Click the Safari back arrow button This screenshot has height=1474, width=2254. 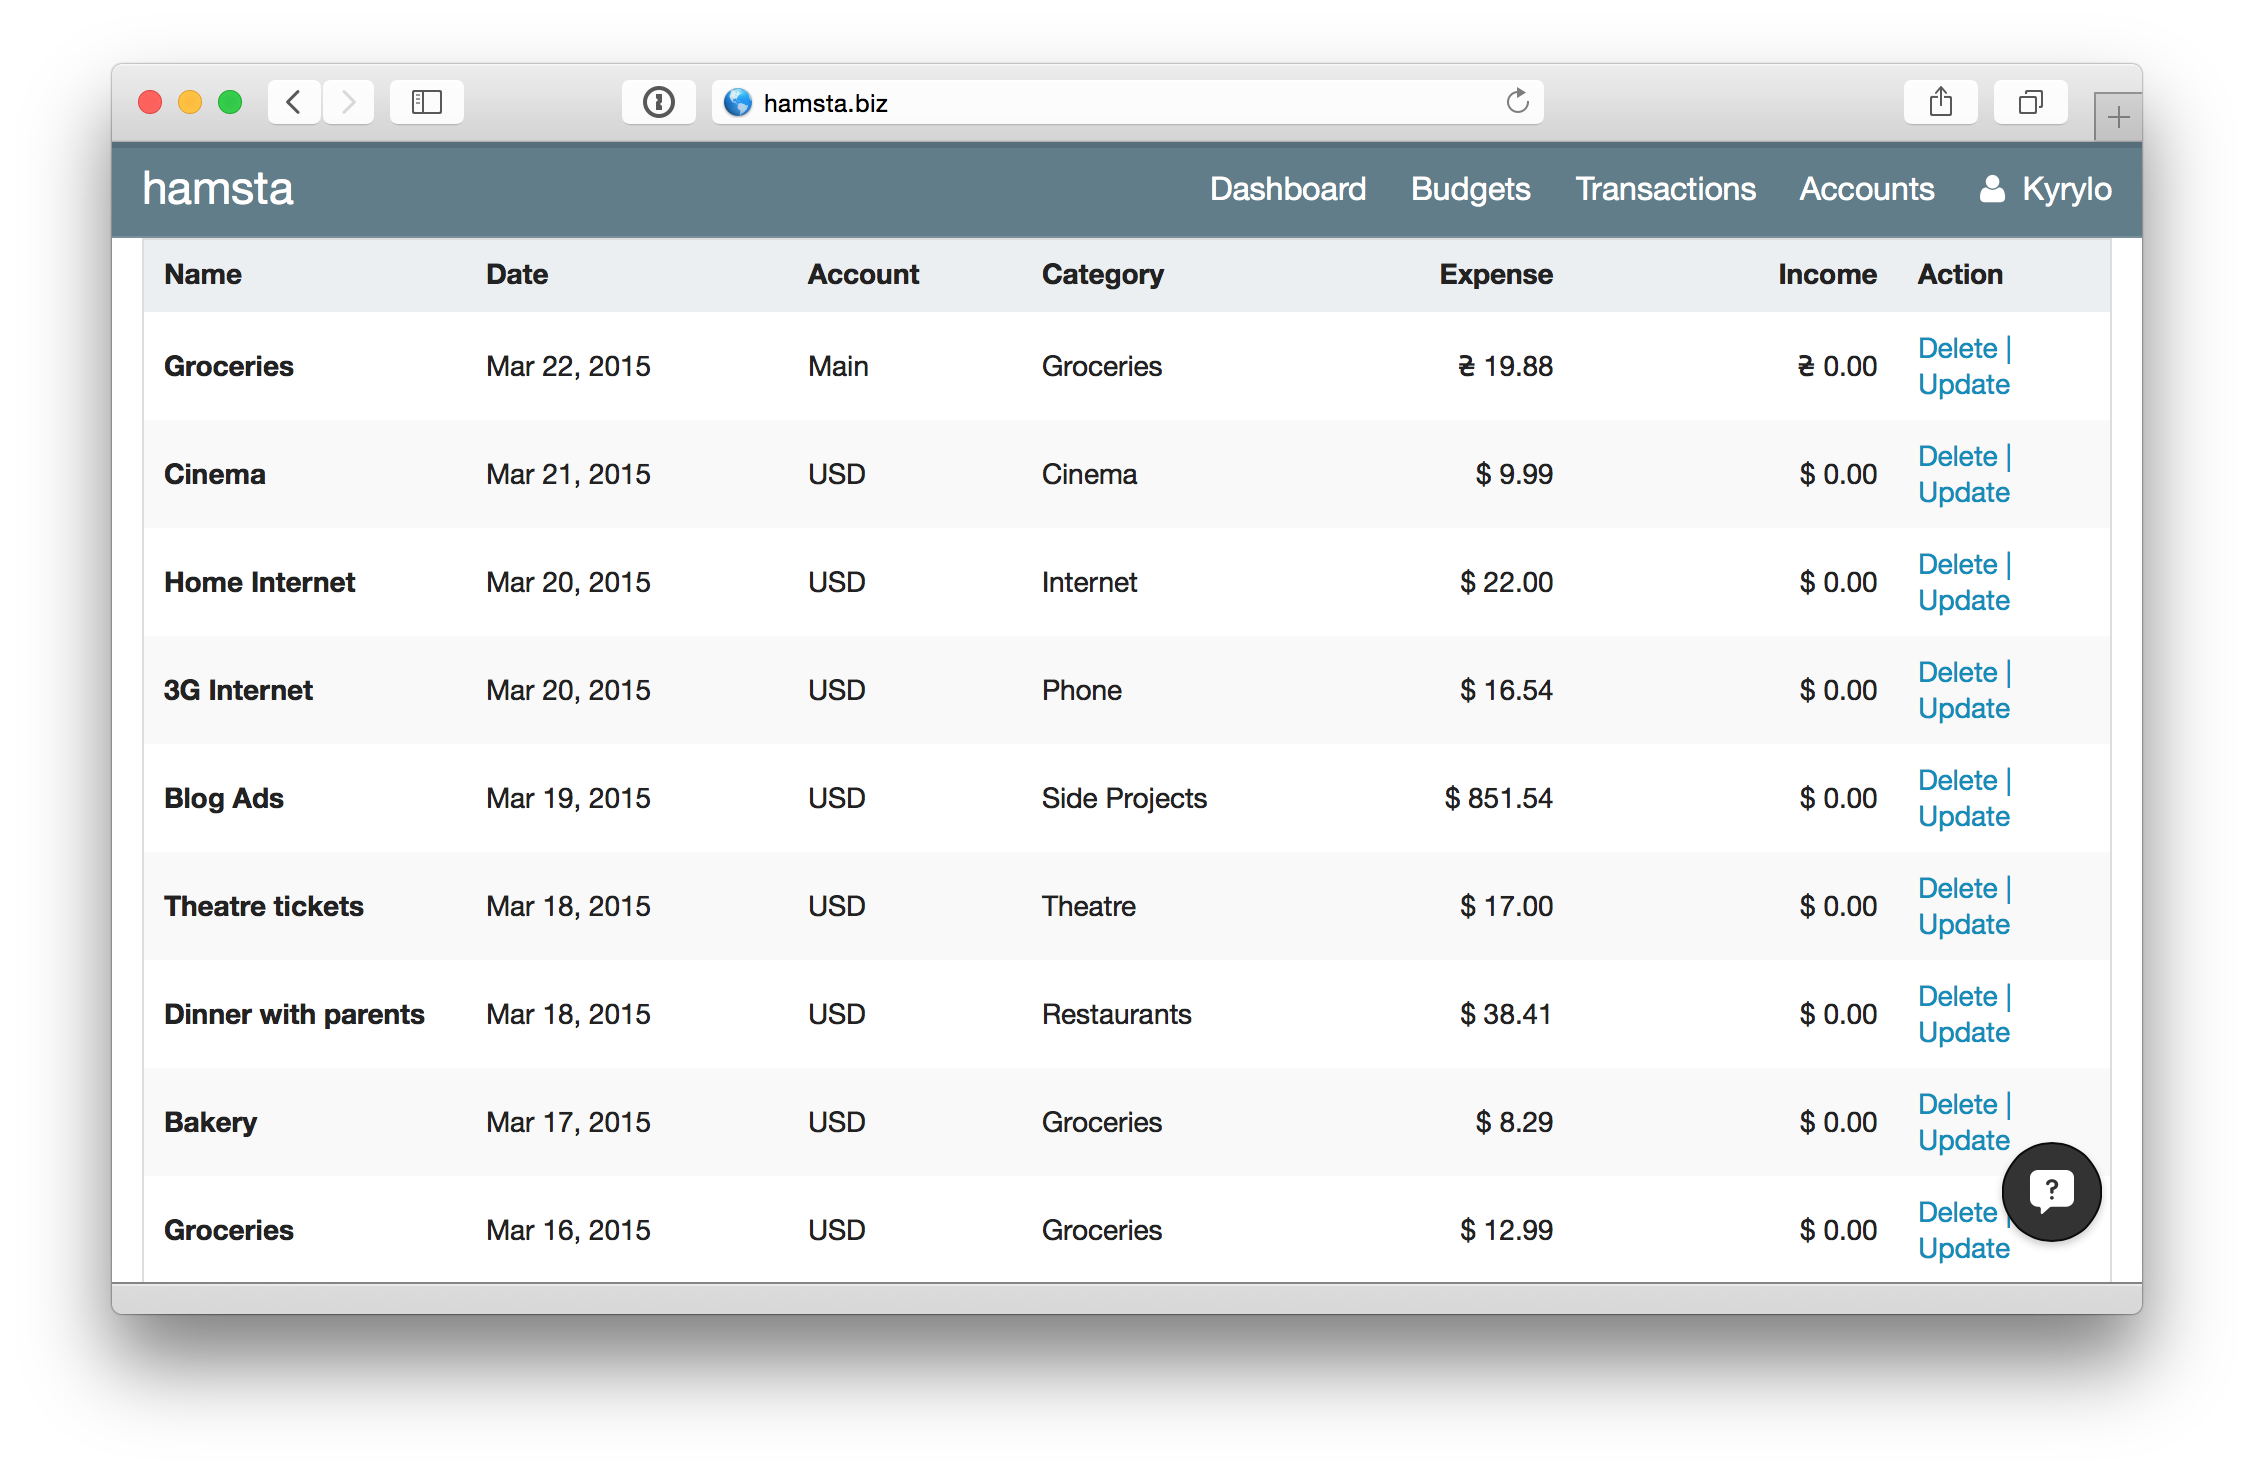tap(294, 102)
